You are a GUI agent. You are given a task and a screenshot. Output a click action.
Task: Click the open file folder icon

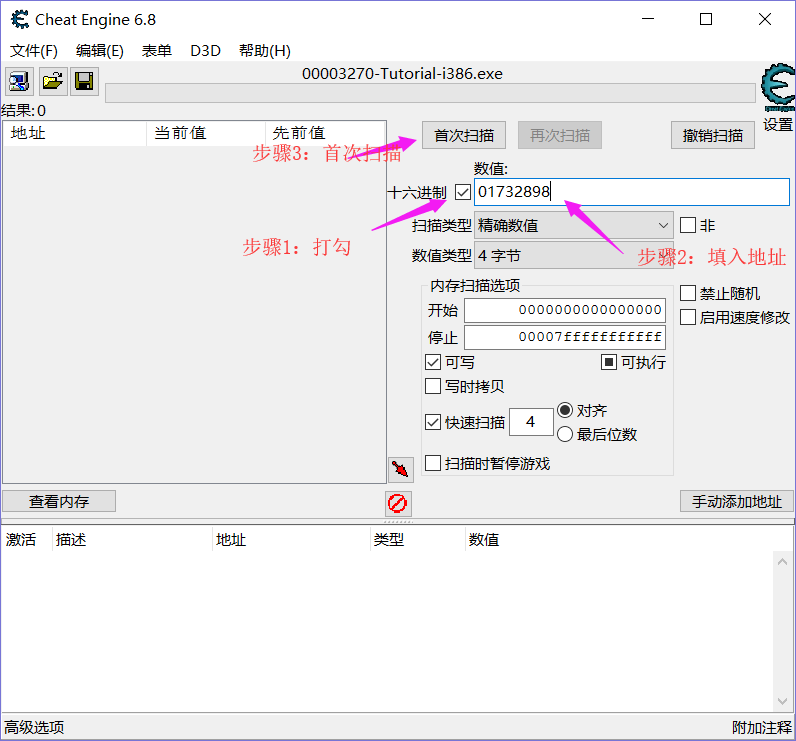coord(53,81)
